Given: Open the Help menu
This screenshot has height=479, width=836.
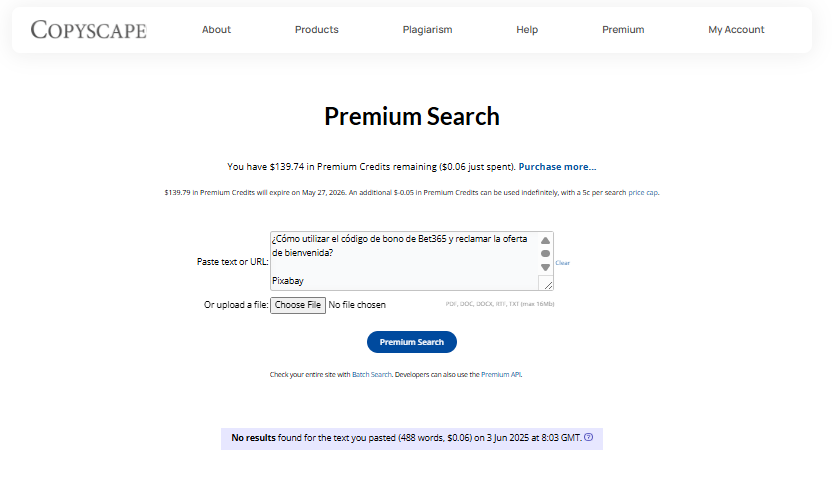Looking at the screenshot, I should coord(527,30).
